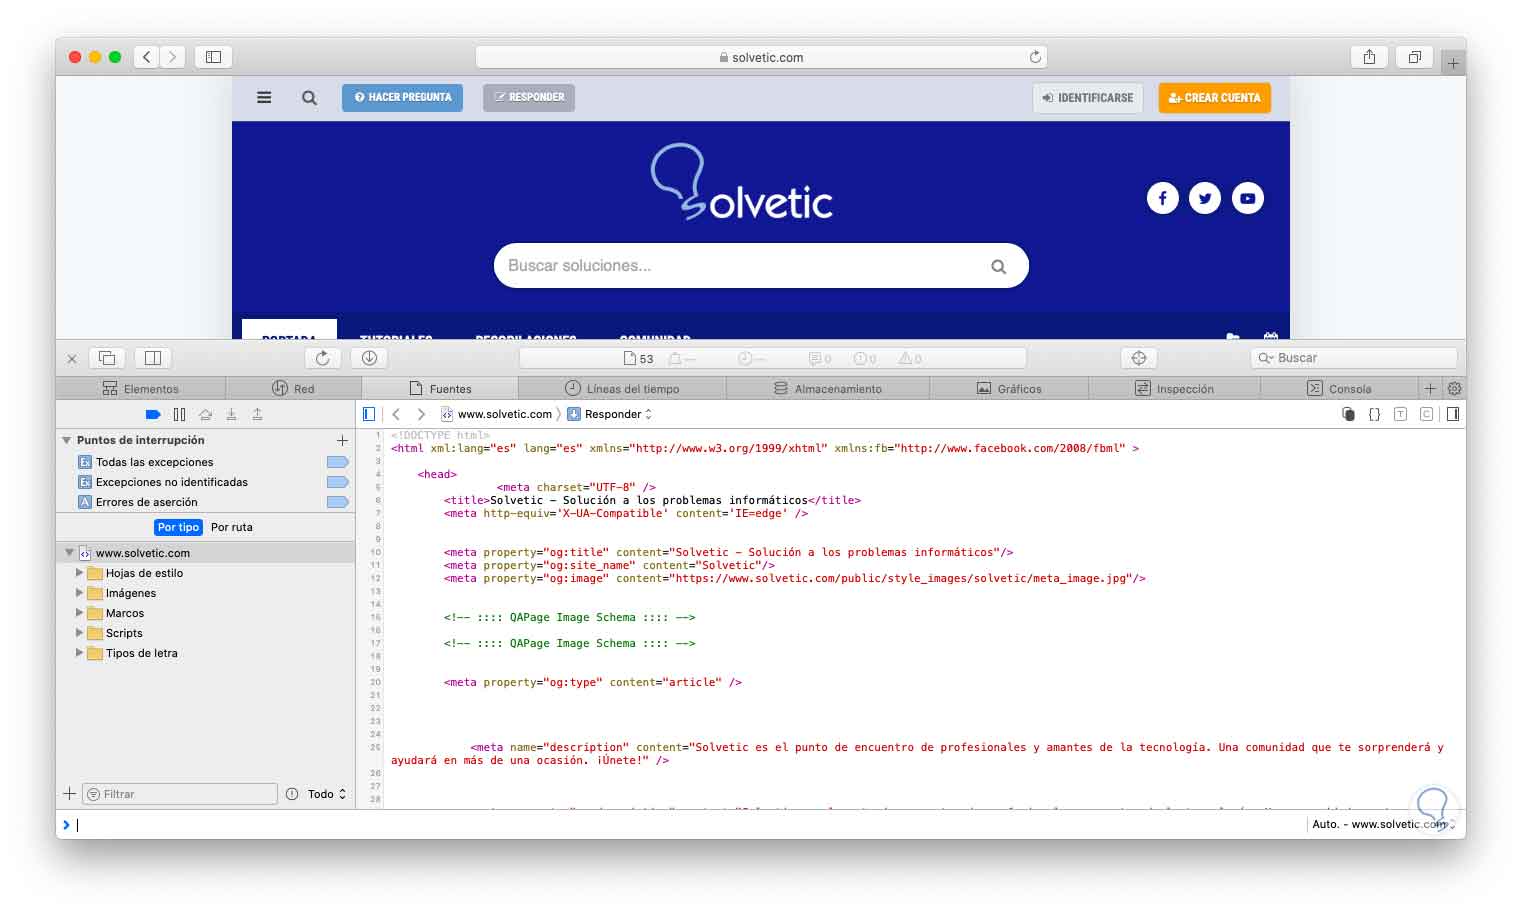Open the Inspección tab
This screenshot has width=1522, height=913.
(x=1174, y=389)
